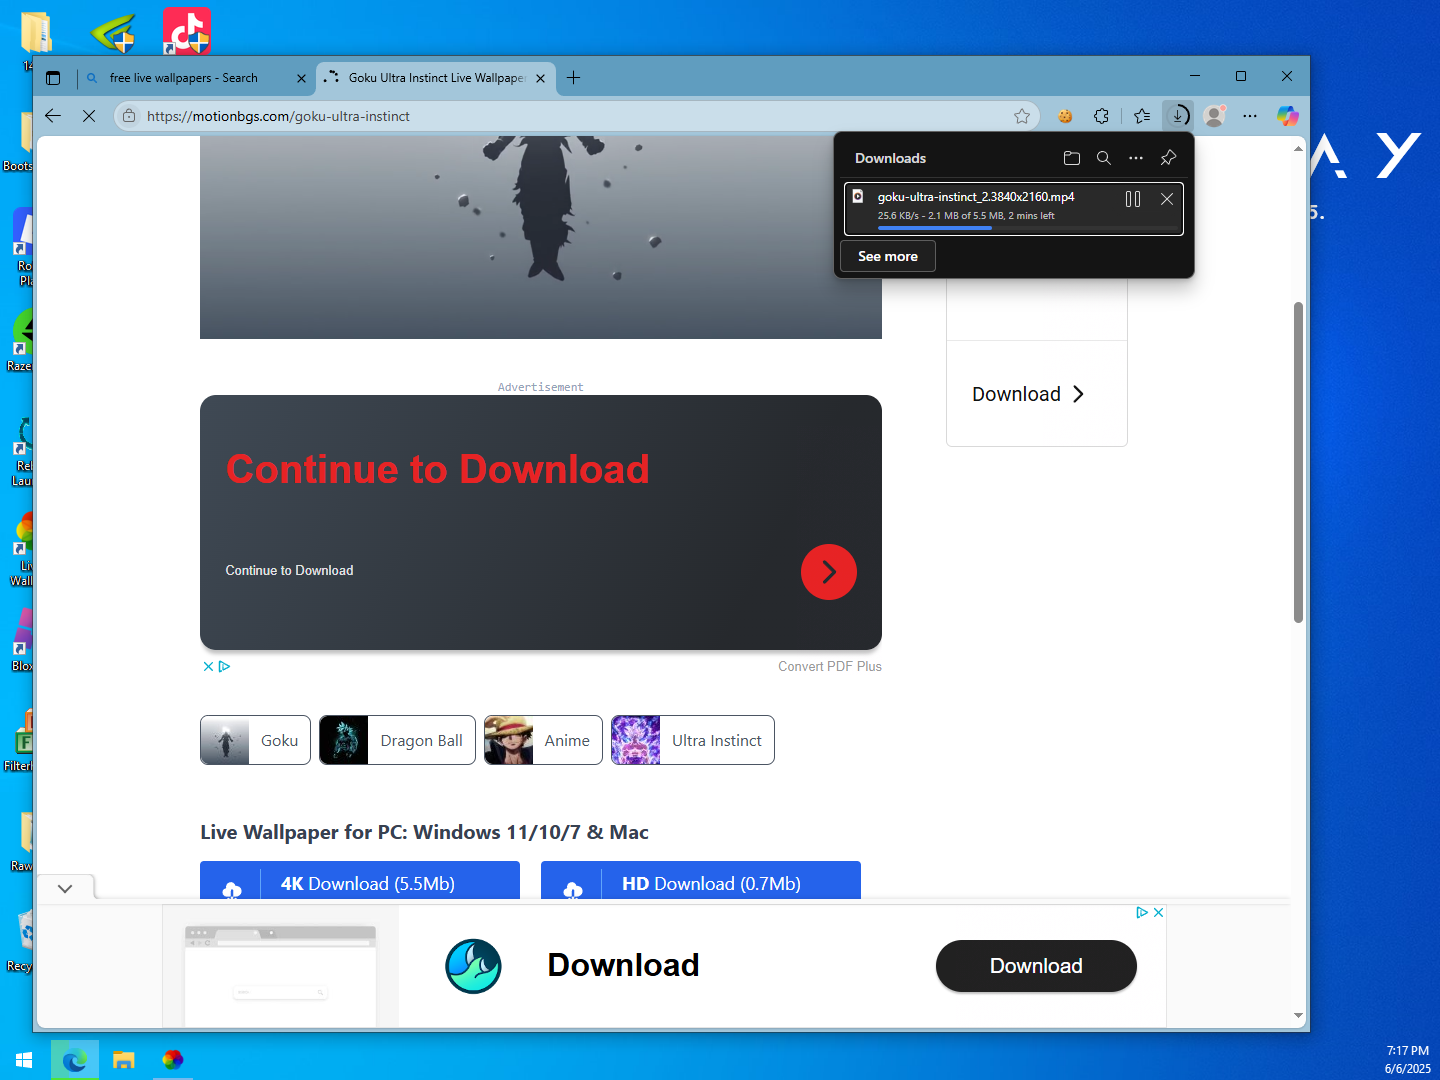This screenshot has height=1080, width=1440.
Task: Pin the Downloads panel
Action: (1168, 158)
